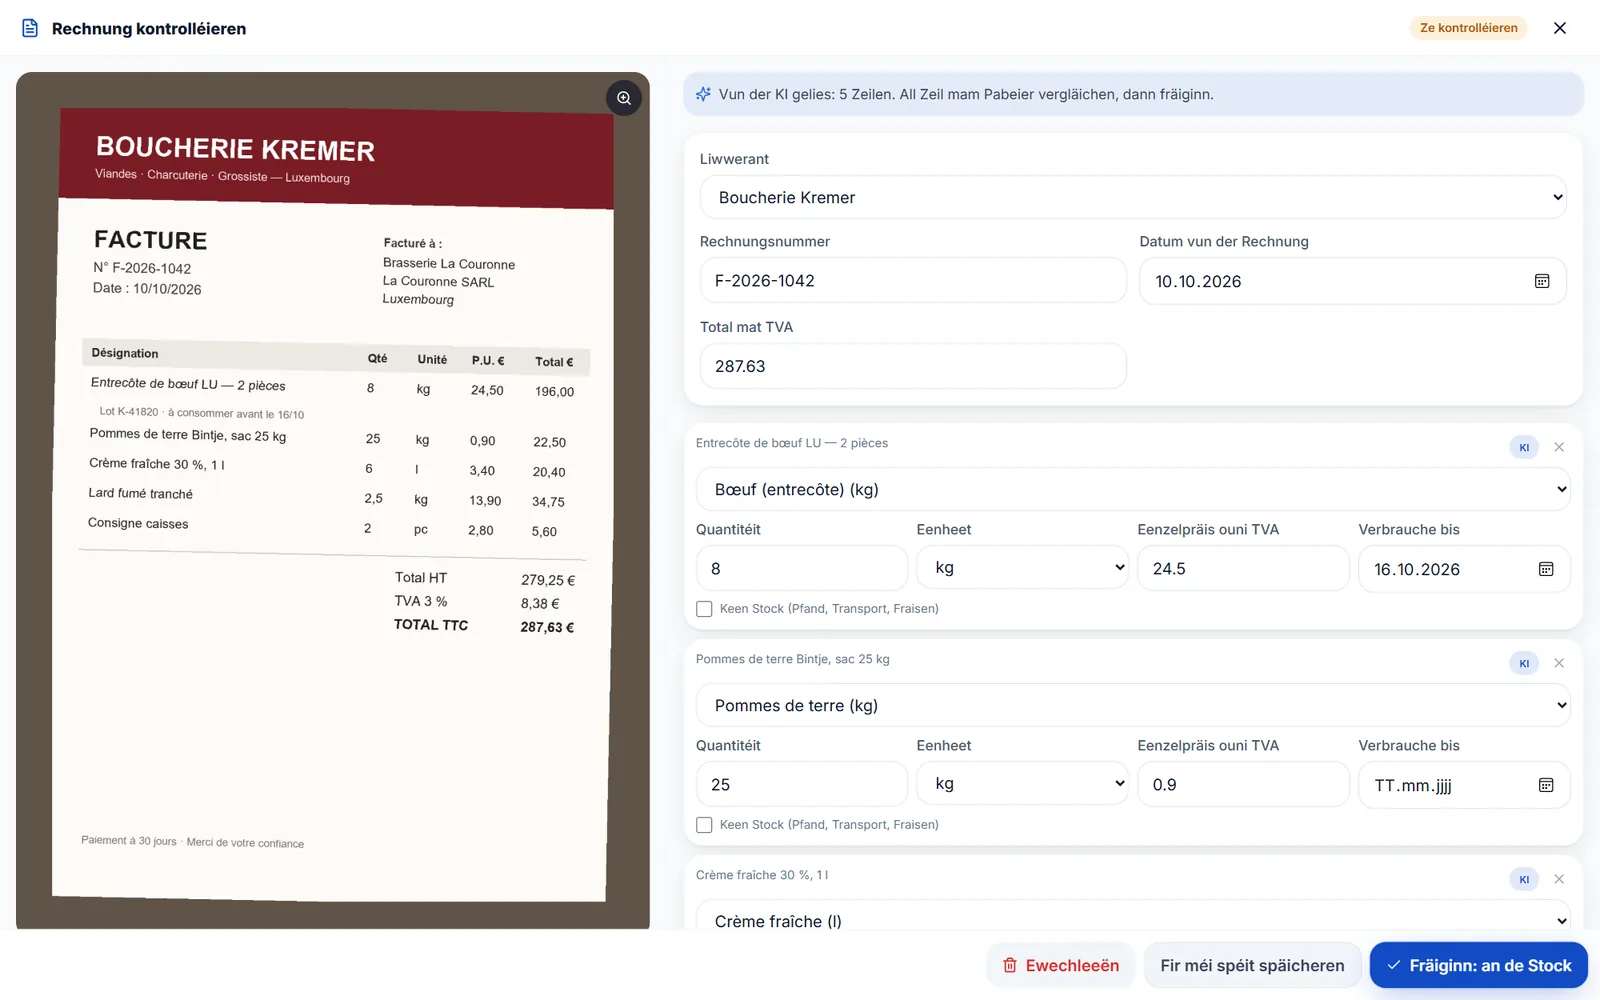Viewport: 1600px width, 1000px height.
Task: Open the calendar picker for Datum vun der Rechnung
Action: tap(1542, 281)
